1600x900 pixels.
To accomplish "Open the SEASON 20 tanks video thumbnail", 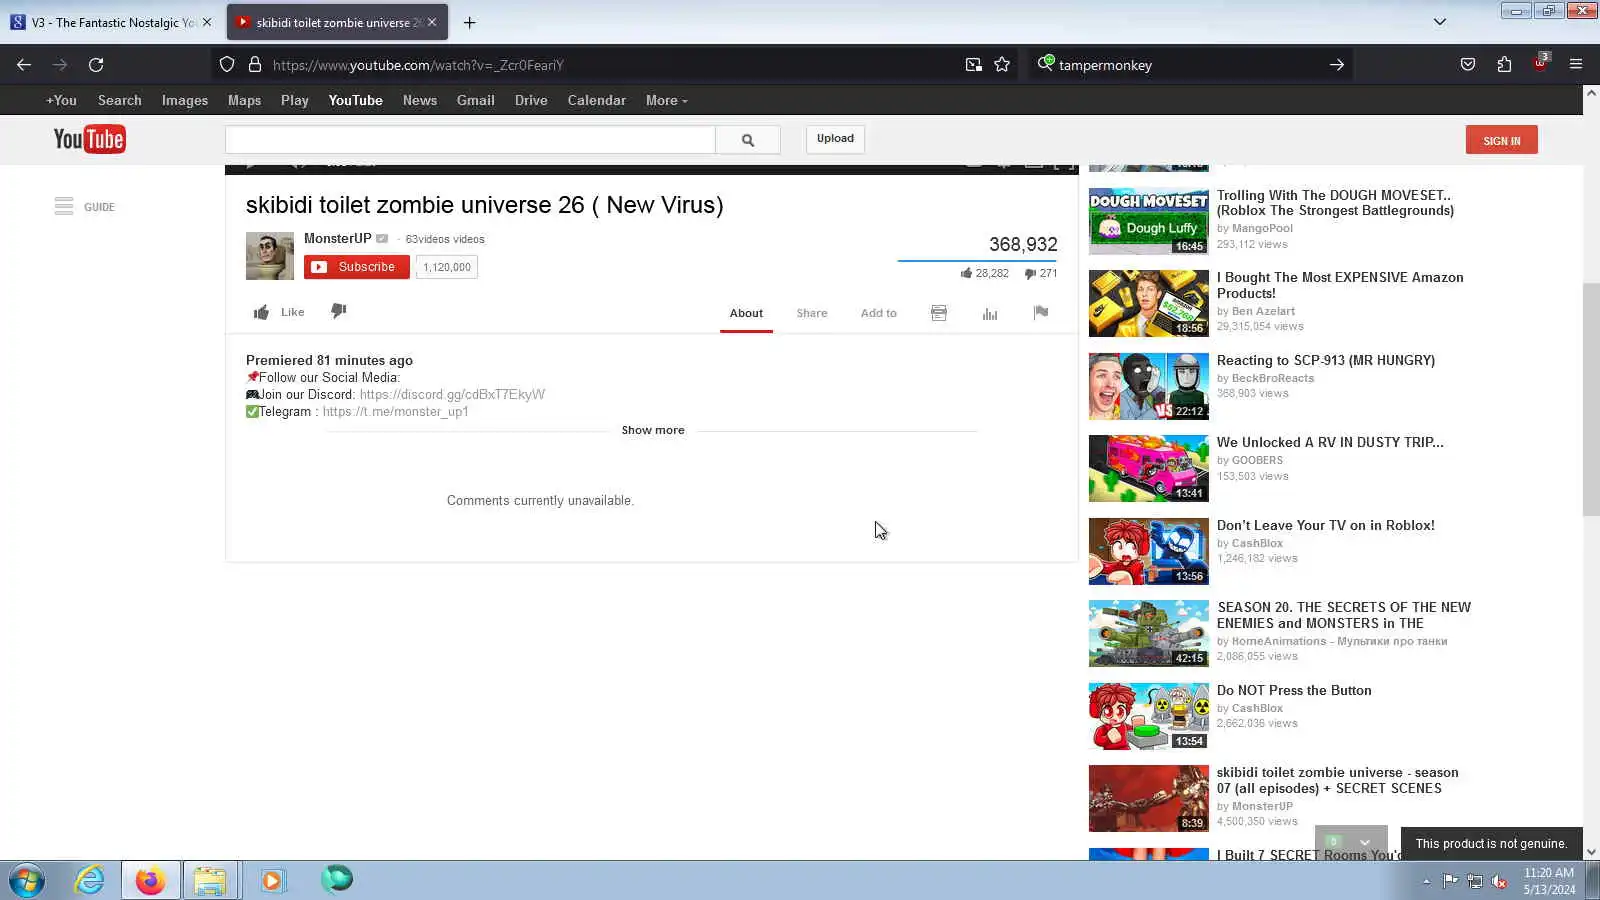I will coord(1149,633).
